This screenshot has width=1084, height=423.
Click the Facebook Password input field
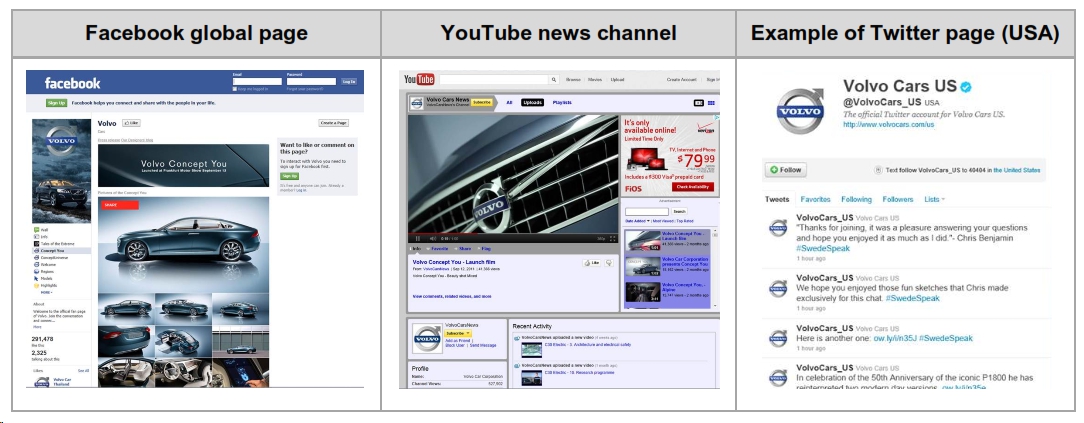[311, 82]
